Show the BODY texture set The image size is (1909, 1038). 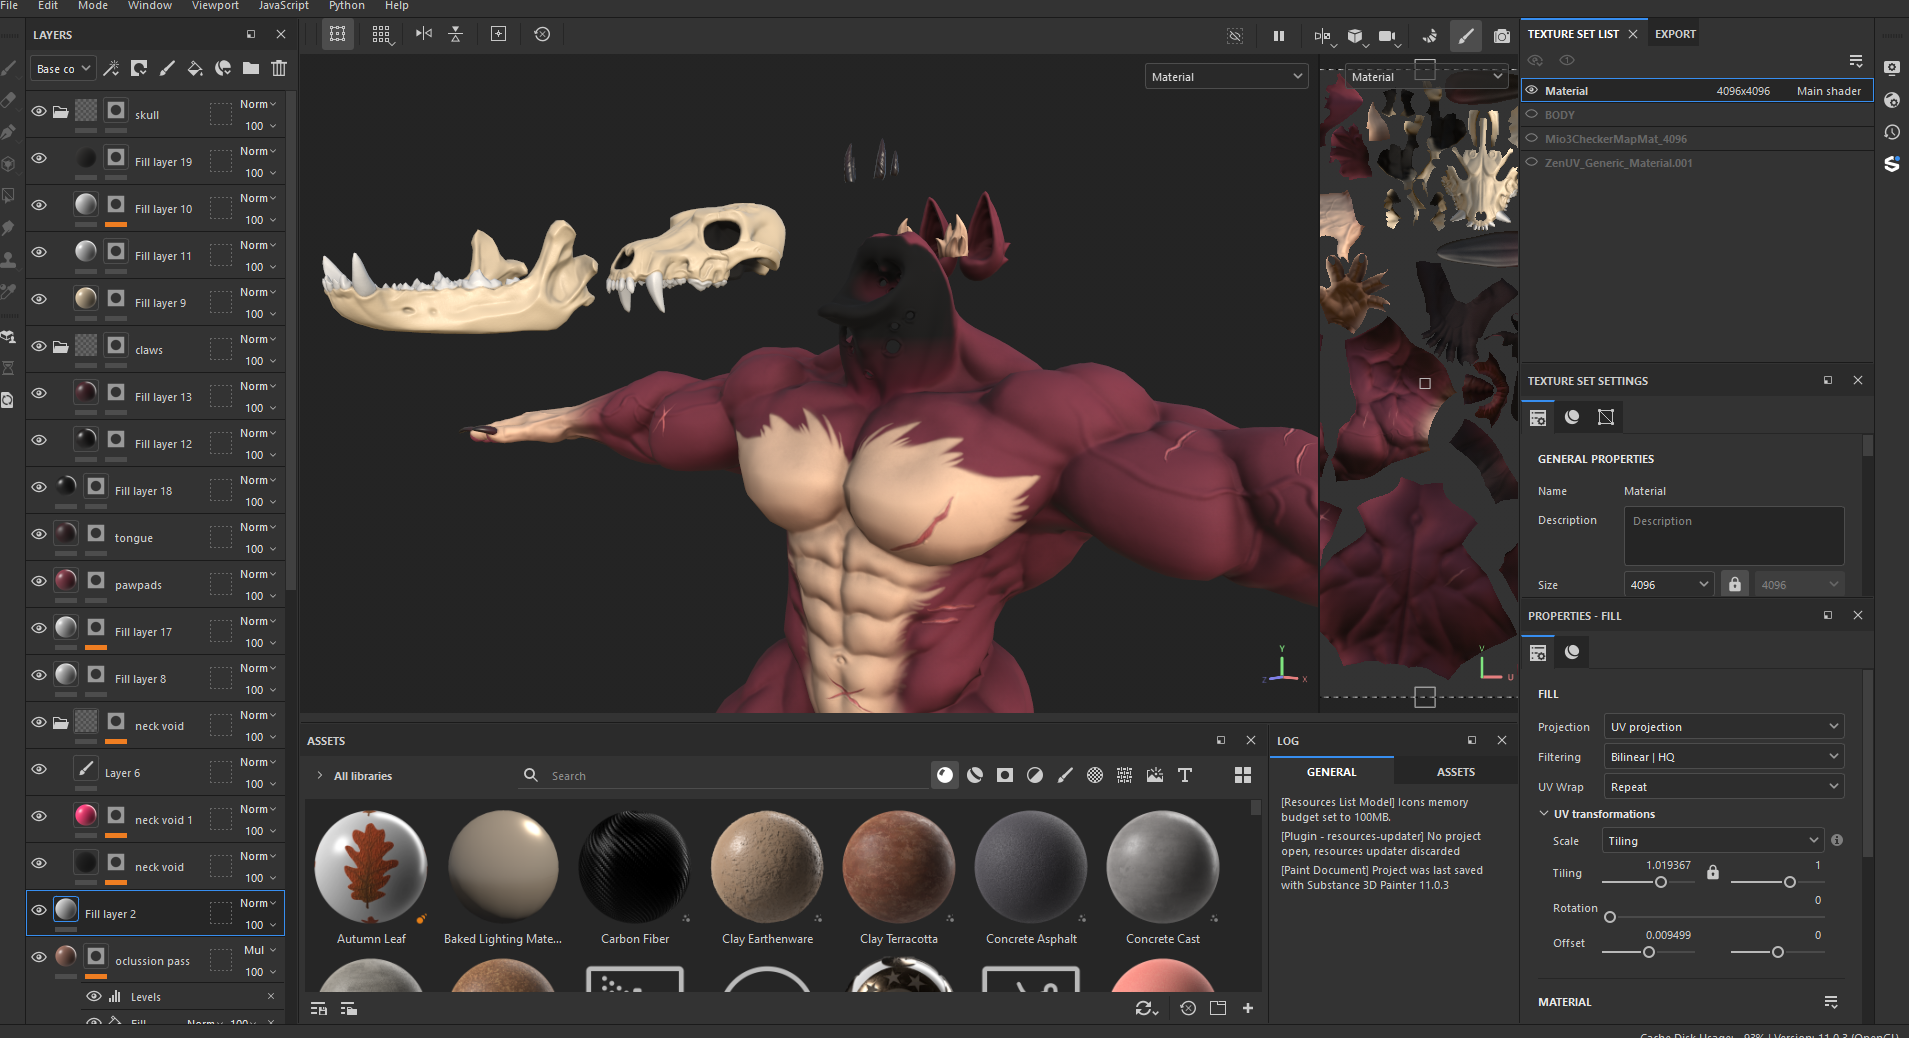[x=1531, y=114]
